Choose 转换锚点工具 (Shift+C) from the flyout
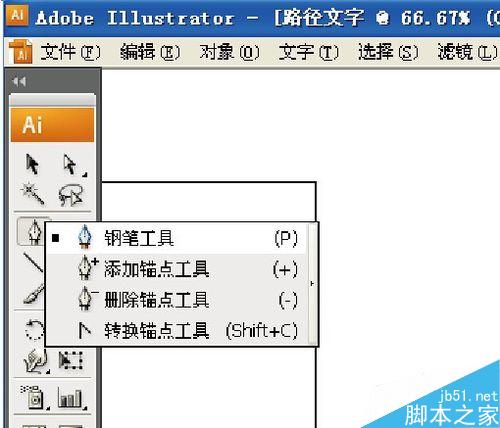Image resolution: width=500 pixels, height=428 pixels. [177, 330]
